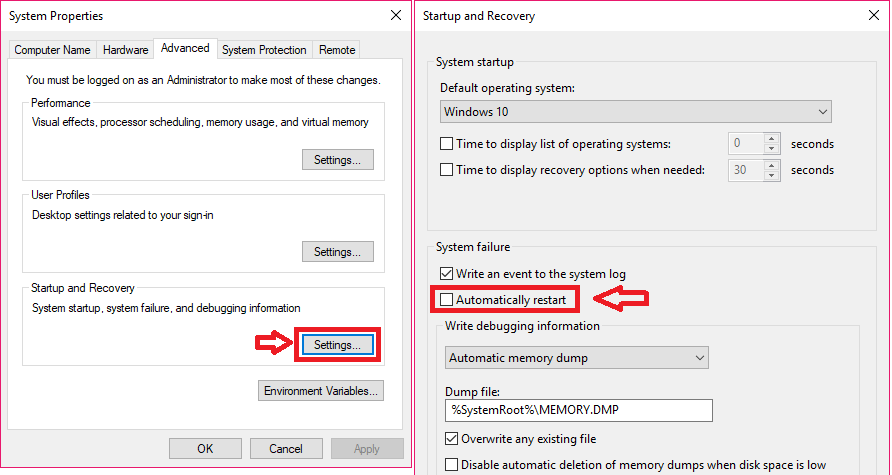Go to the Remote tab
Viewport: 892px width, 475px height.
337,50
